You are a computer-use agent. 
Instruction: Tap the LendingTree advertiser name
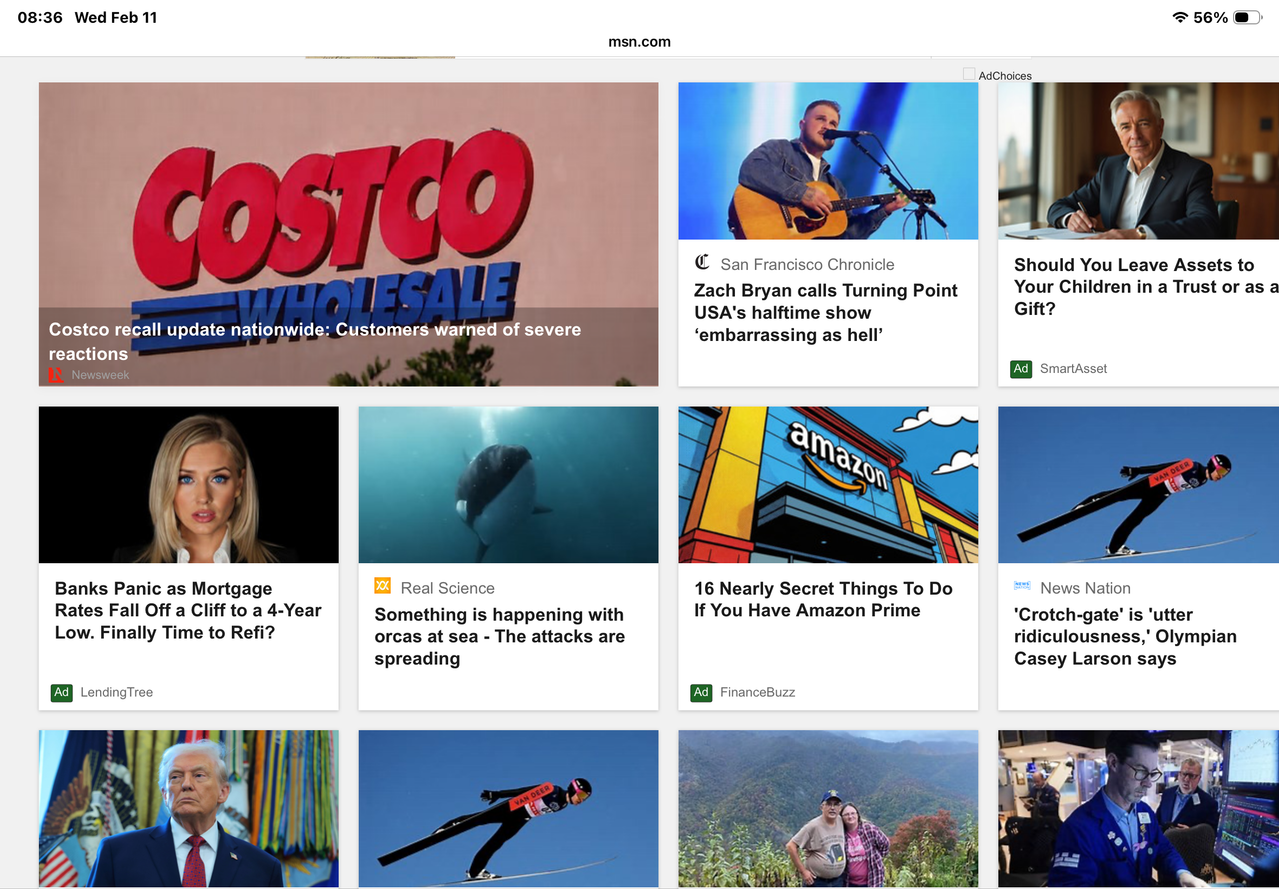coord(116,692)
